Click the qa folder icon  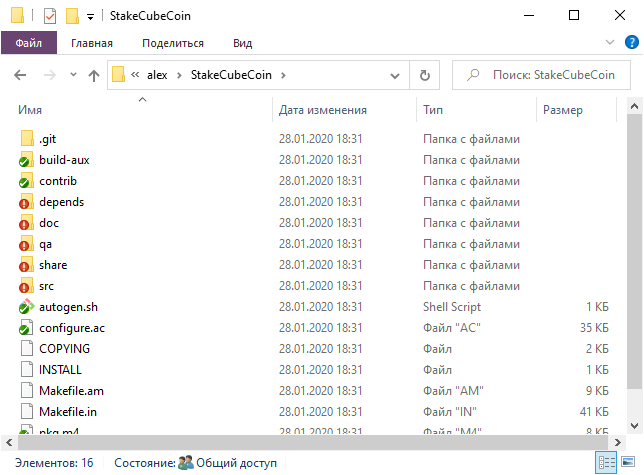(26, 244)
